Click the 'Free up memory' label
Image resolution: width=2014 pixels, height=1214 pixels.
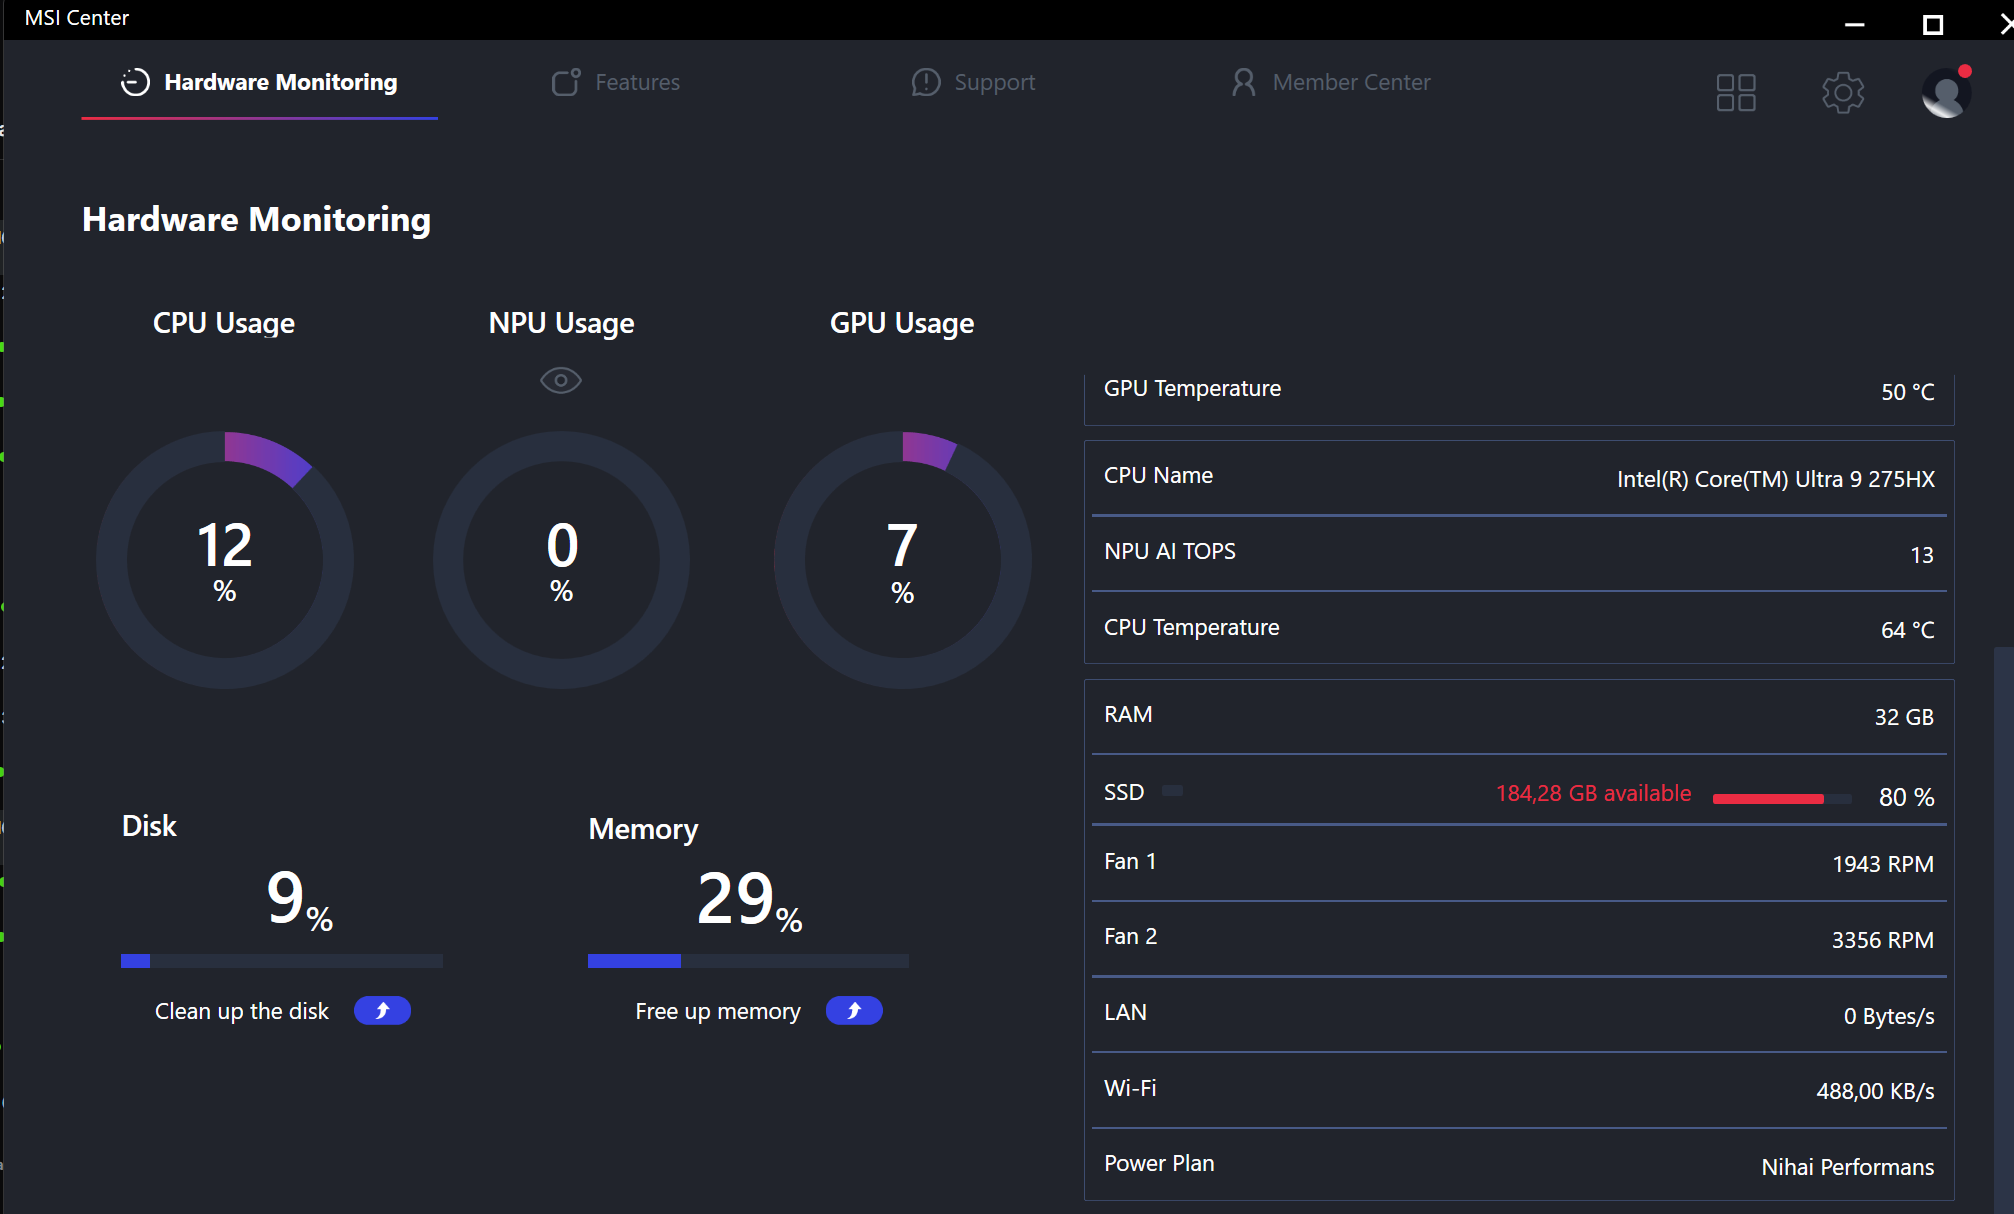(x=718, y=1011)
